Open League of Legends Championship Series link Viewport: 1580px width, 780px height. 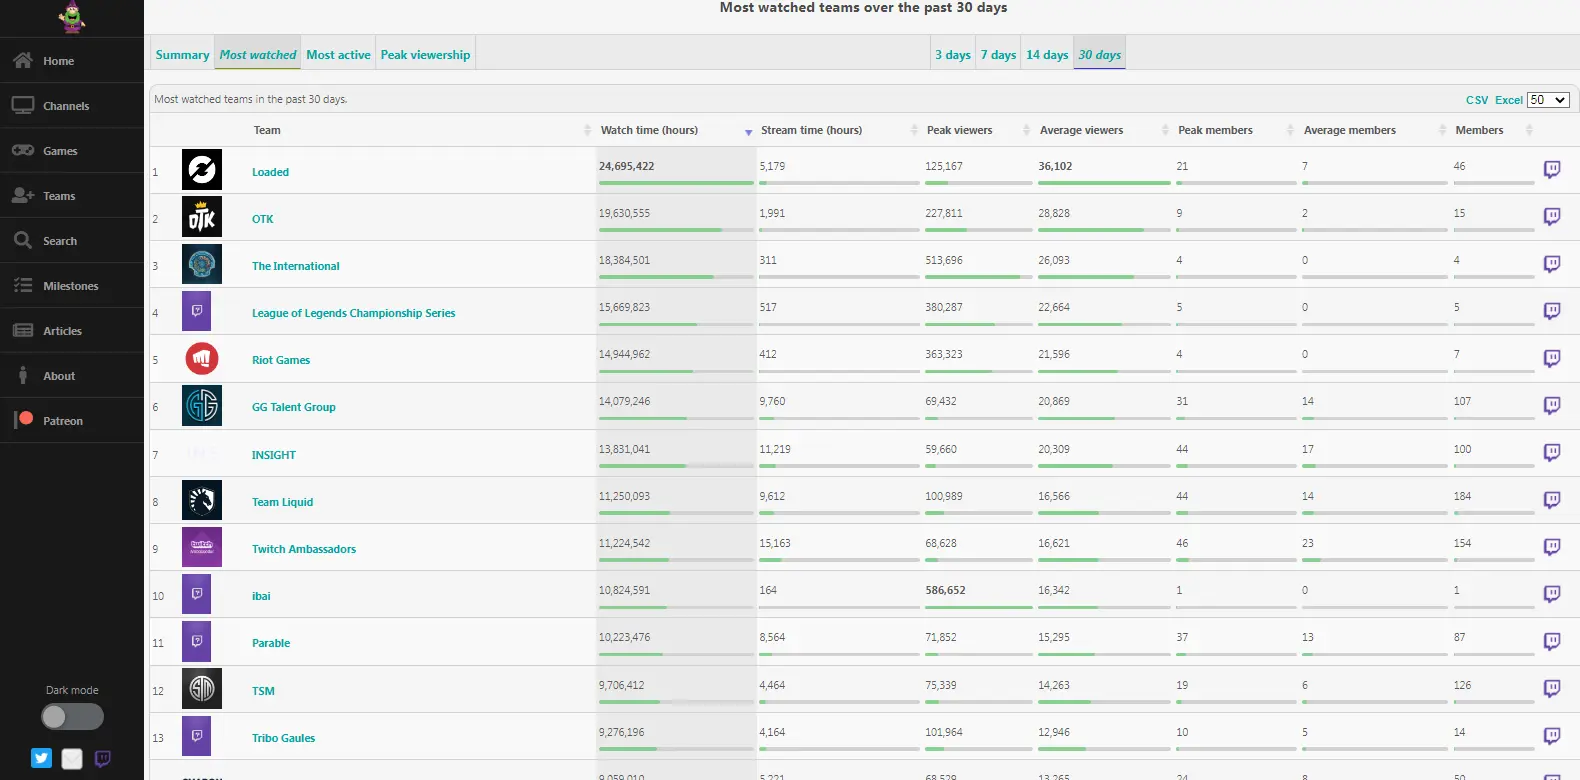pyautogui.click(x=353, y=313)
